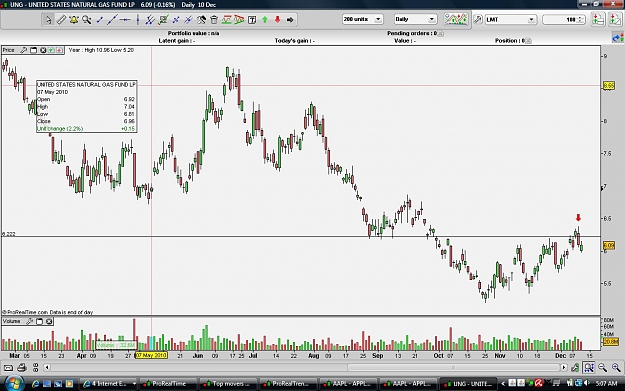Click the blue arrow trading panel toggle
This screenshot has width=625, height=391.
click(x=618, y=38)
